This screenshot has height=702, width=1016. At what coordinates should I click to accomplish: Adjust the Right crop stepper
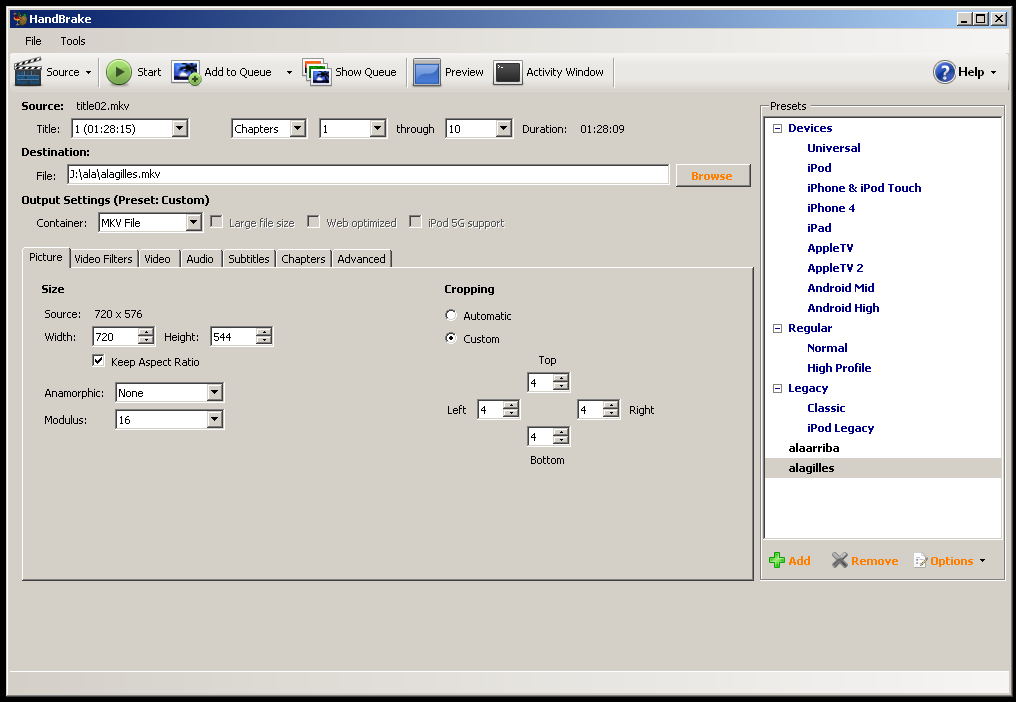(x=611, y=409)
